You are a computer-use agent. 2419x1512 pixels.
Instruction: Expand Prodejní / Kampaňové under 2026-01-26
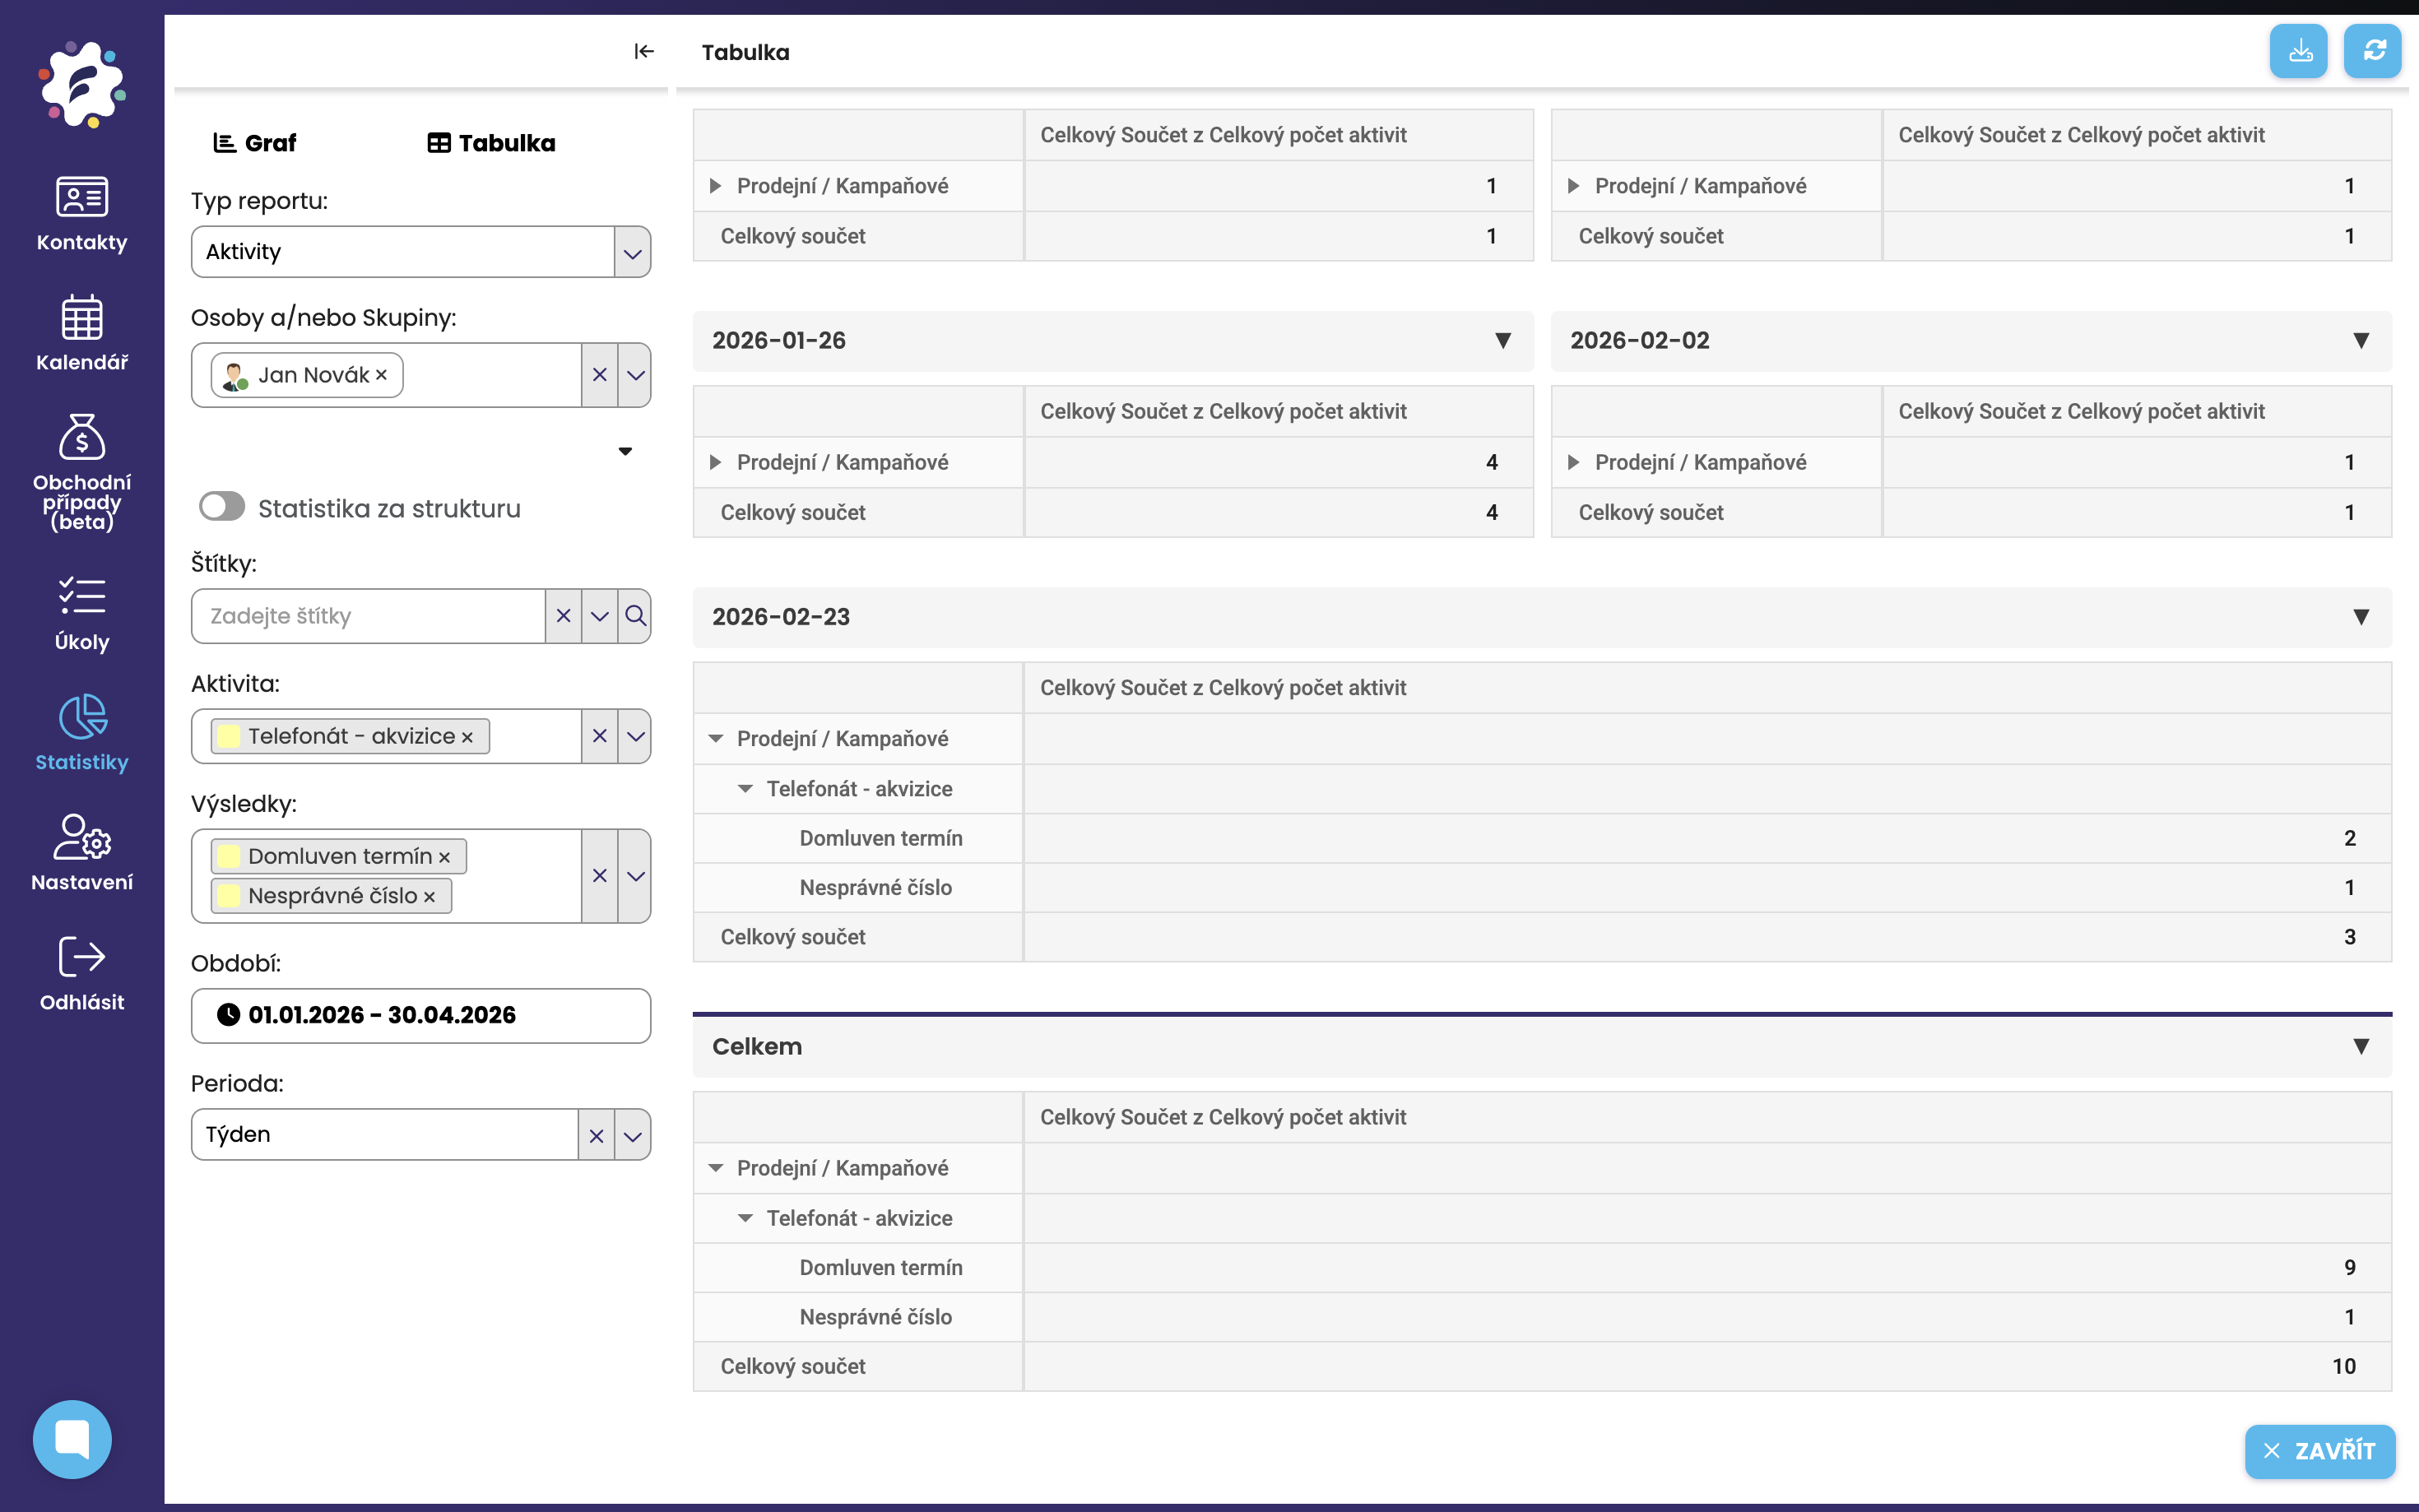click(x=715, y=462)
